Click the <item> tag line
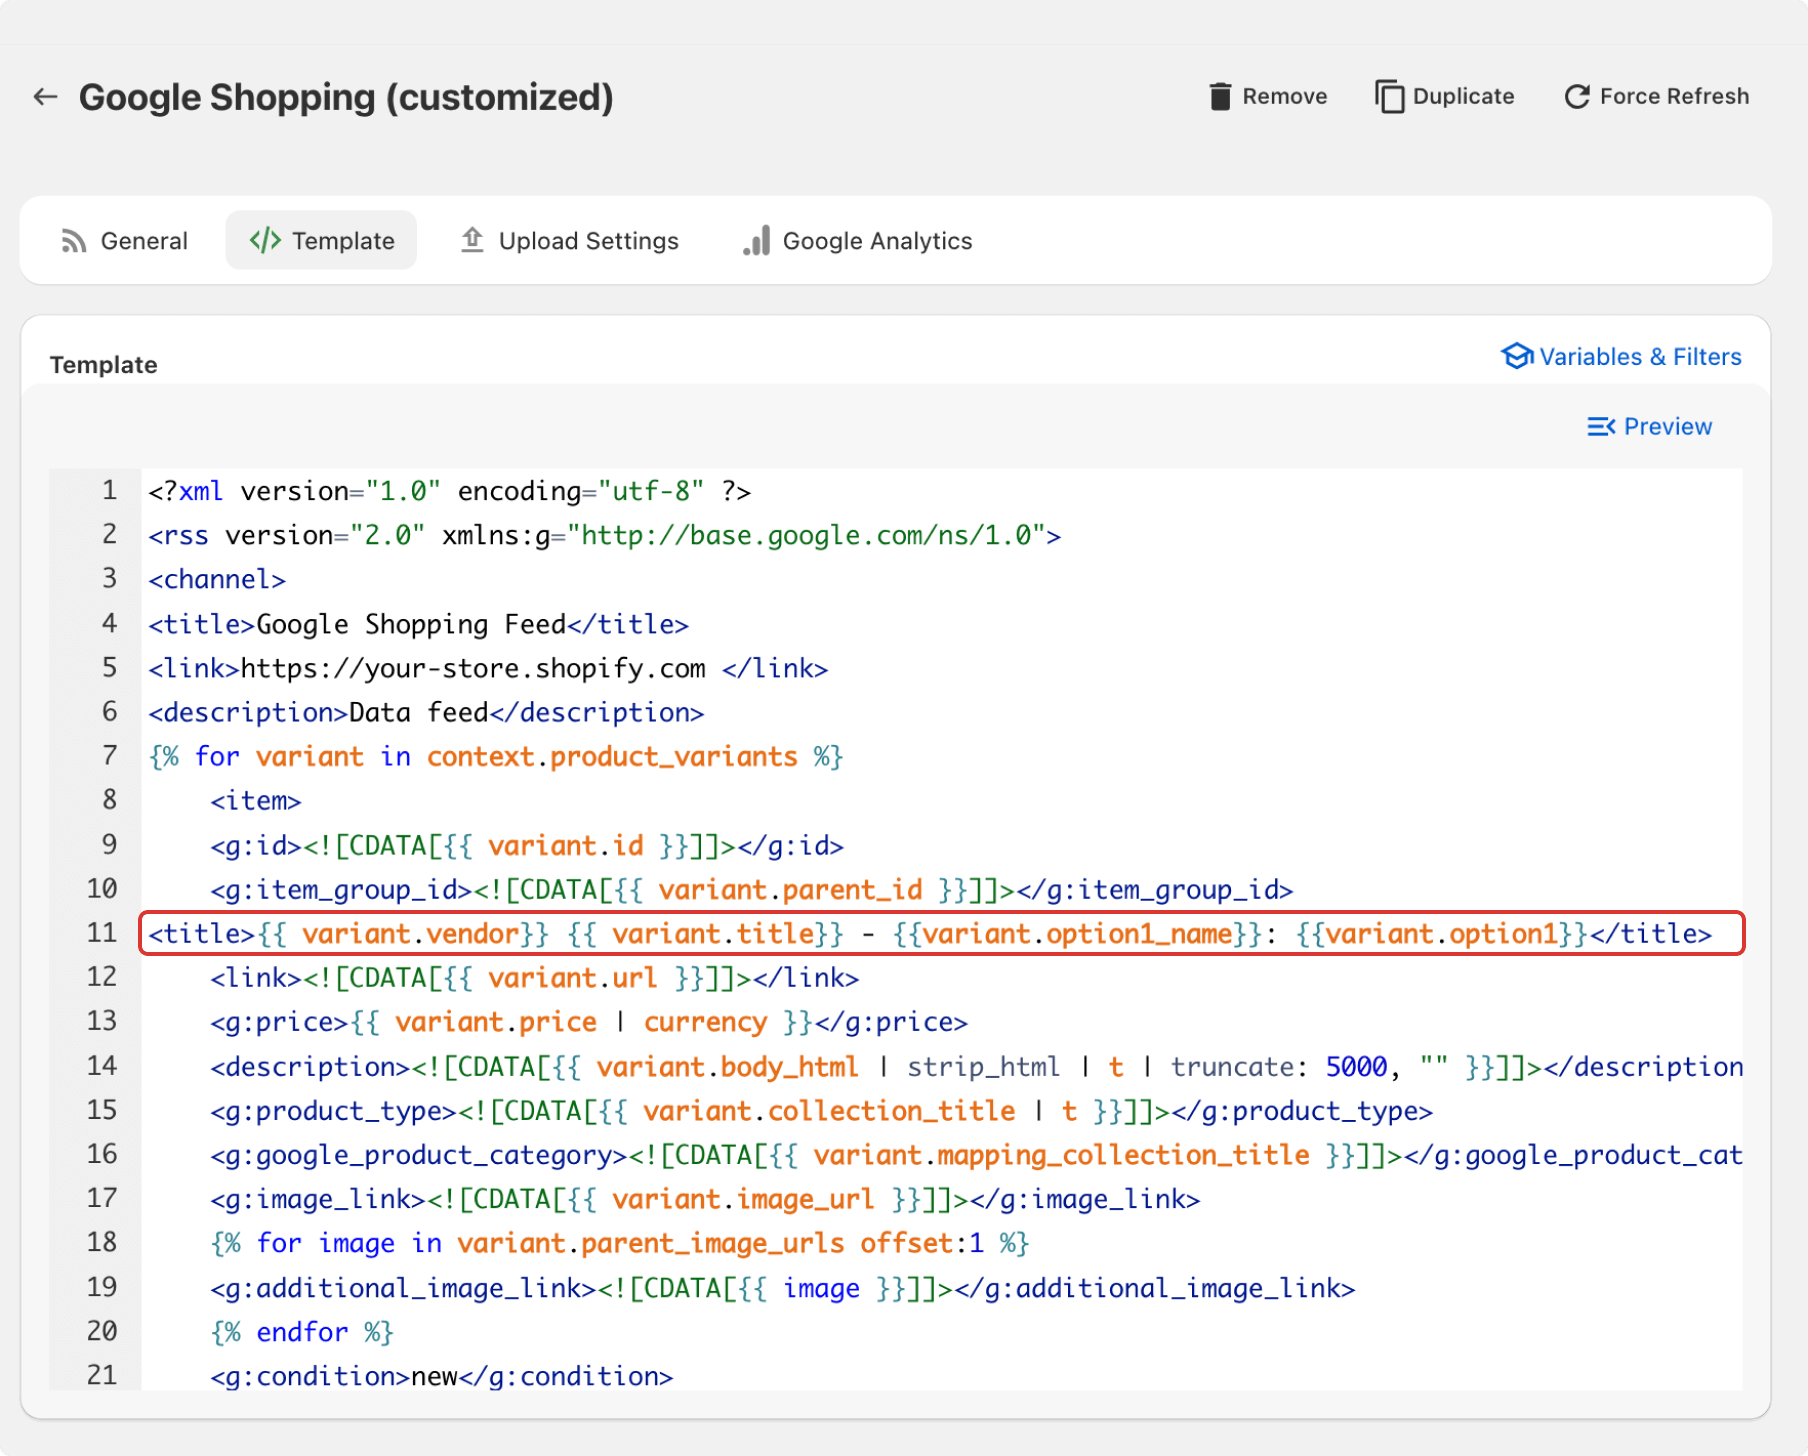Image resolution: width=1808 pixels, height=1456 pixels. pos(256,801)
